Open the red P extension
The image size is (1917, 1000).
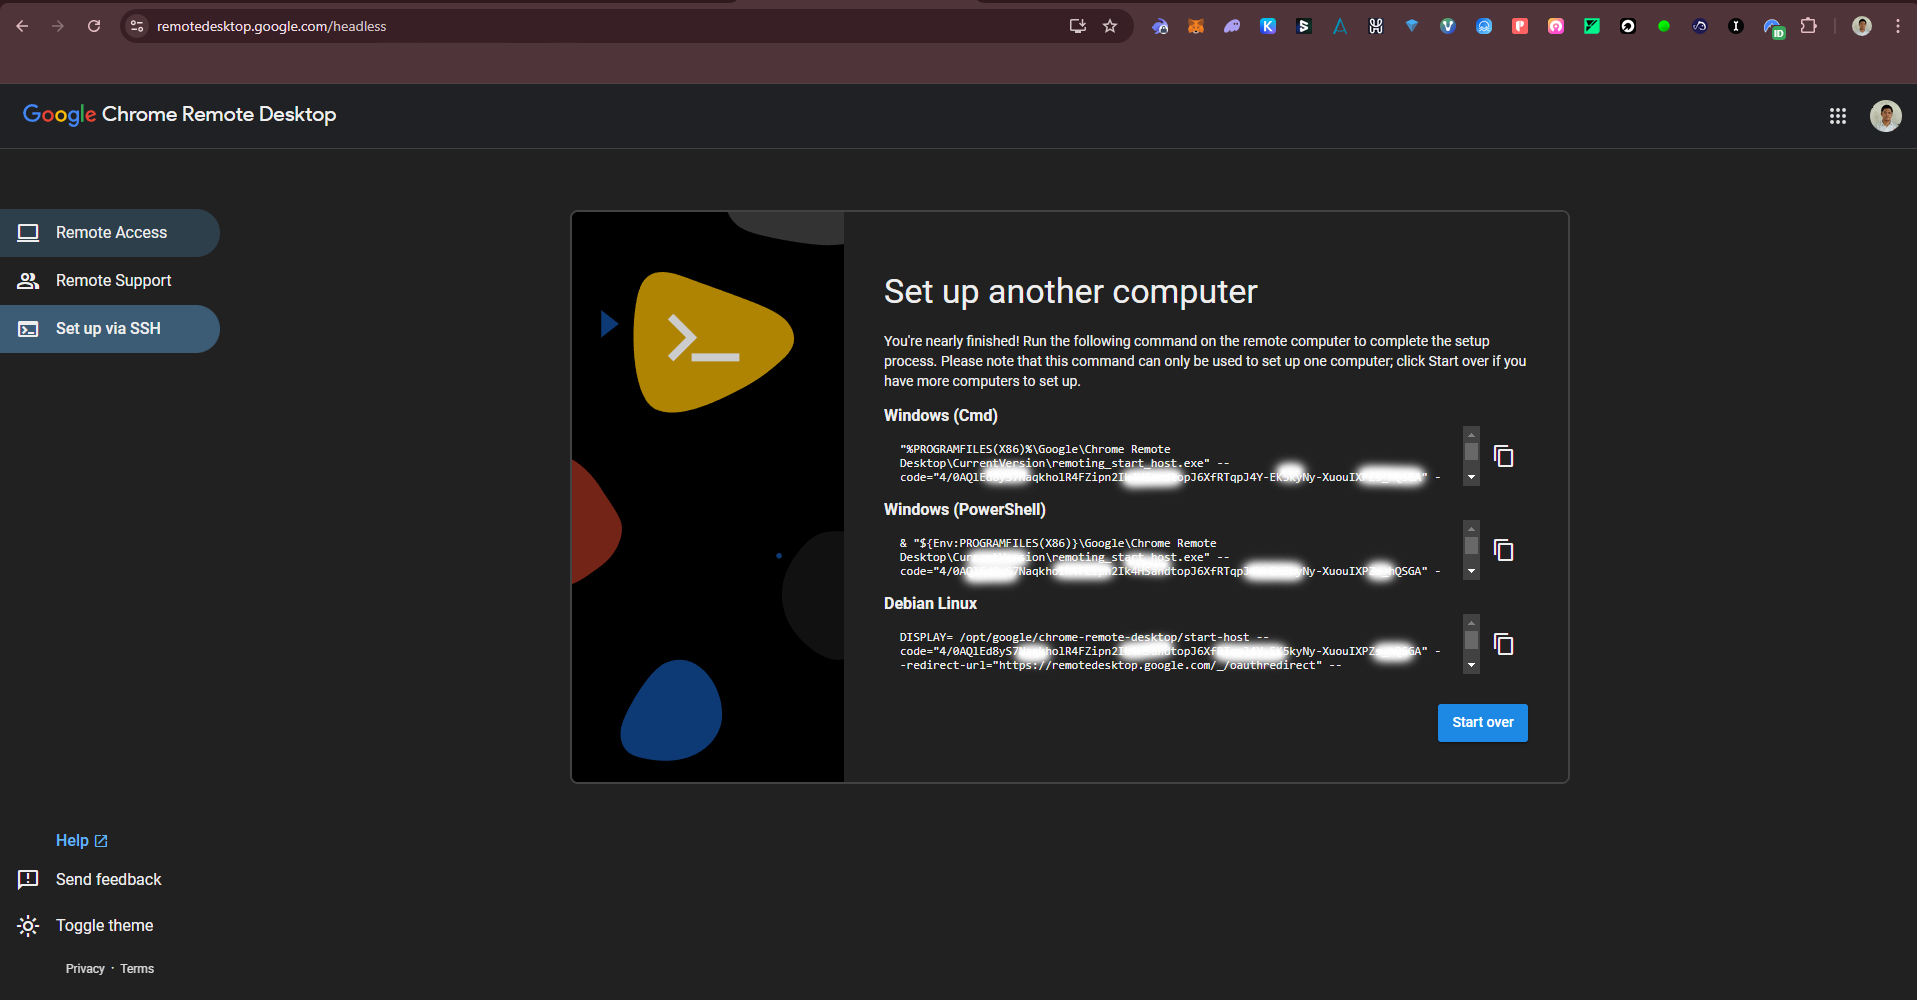1520,27
